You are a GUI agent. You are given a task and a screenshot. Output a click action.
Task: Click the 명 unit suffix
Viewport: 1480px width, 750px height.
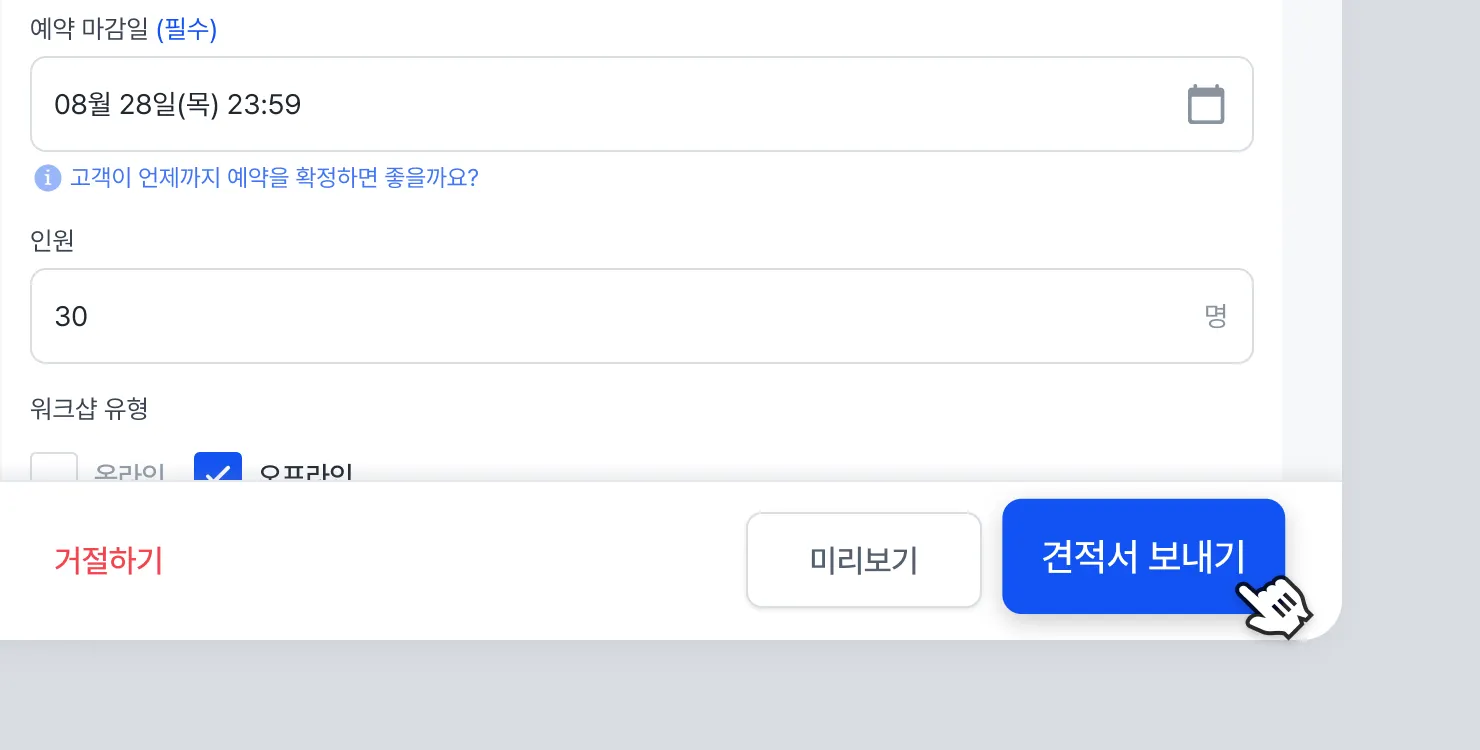point(1215,317)
